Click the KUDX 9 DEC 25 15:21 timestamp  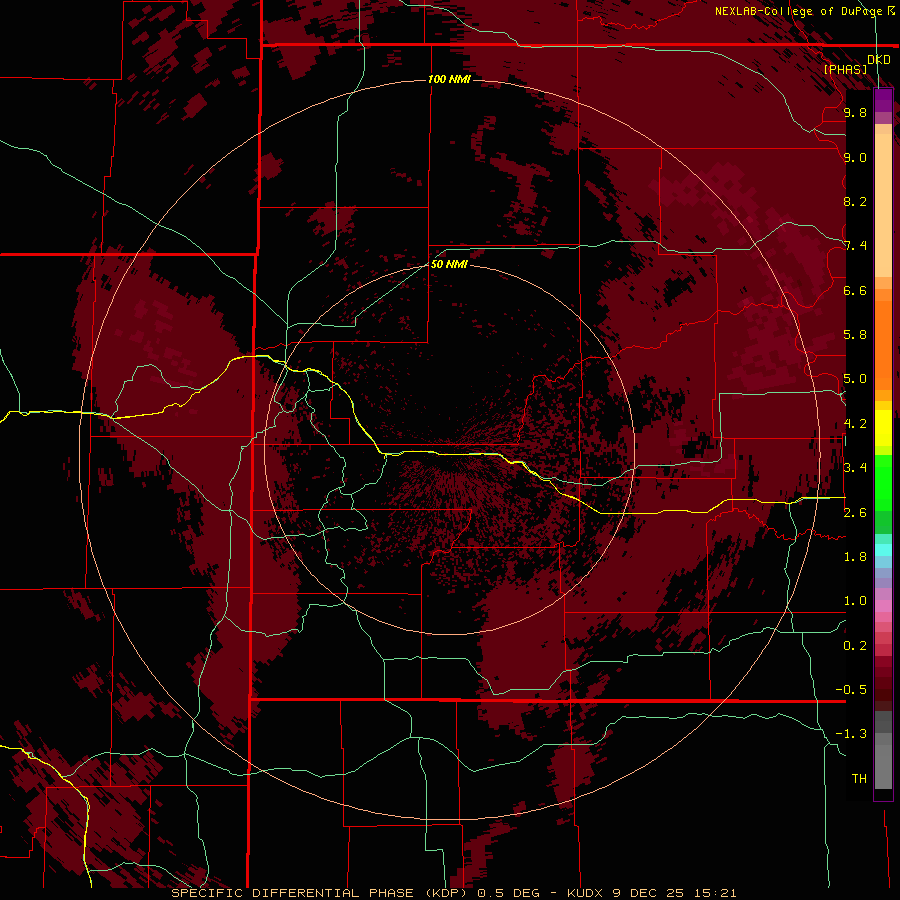pyautogui.click(x=651, y=893)
